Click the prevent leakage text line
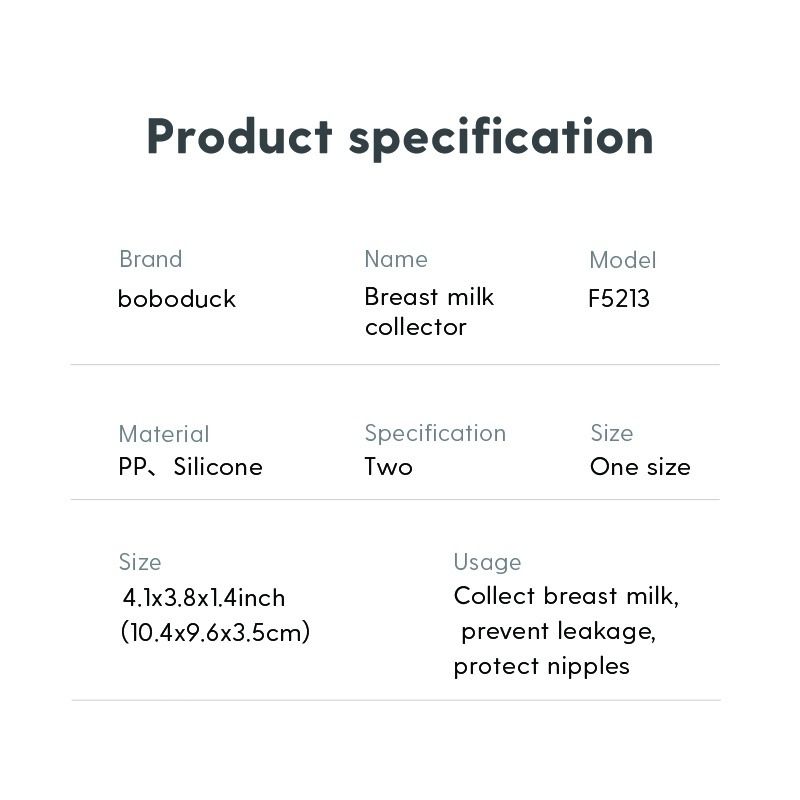This screenshot has height=800, width=800. [558, 632]
